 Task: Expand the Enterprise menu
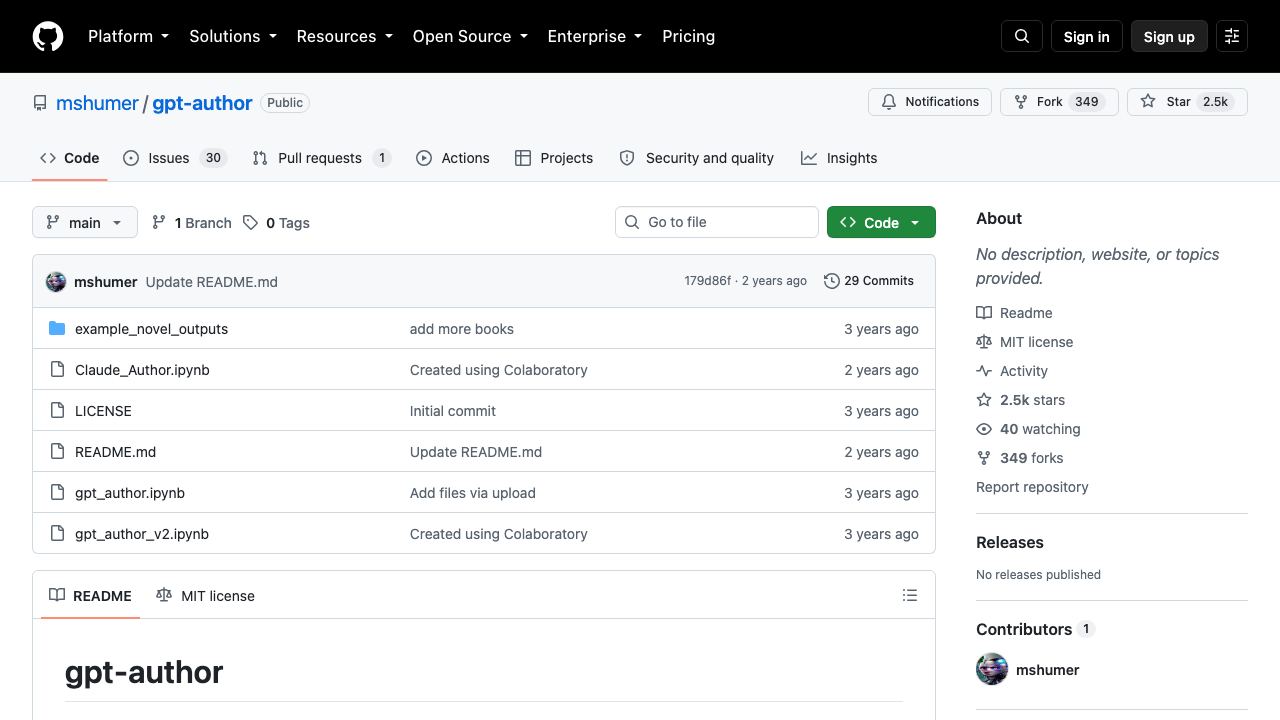[594, 36]
